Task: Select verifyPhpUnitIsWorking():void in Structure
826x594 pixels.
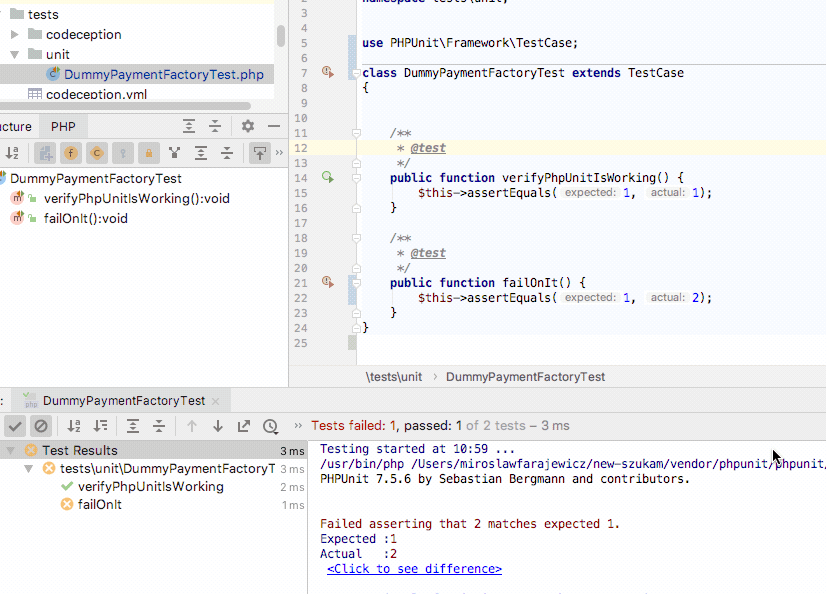Action: point(136,199)
